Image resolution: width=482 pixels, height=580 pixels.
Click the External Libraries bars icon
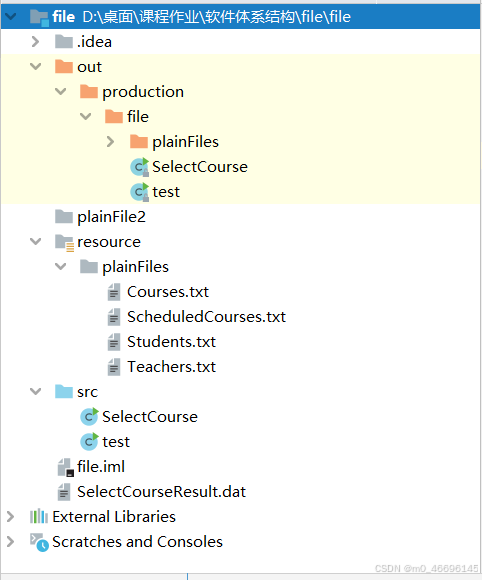tap(39, 517)
